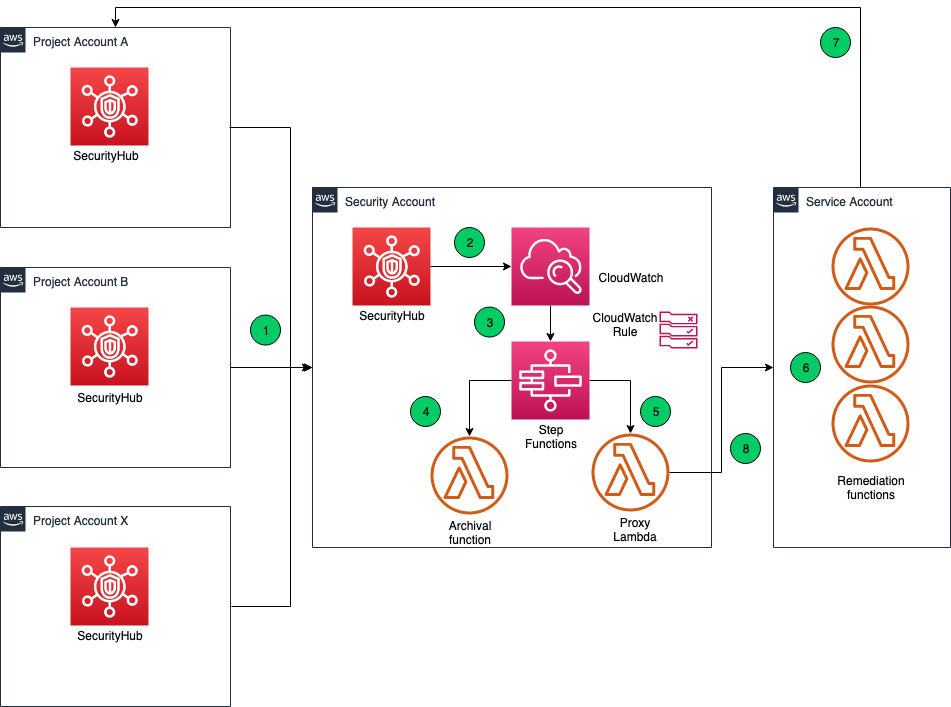Click the Security Hub icon in Project Account B
Image resolution: width=951 pixels, height=707 pixels.
tap(109, 346)
